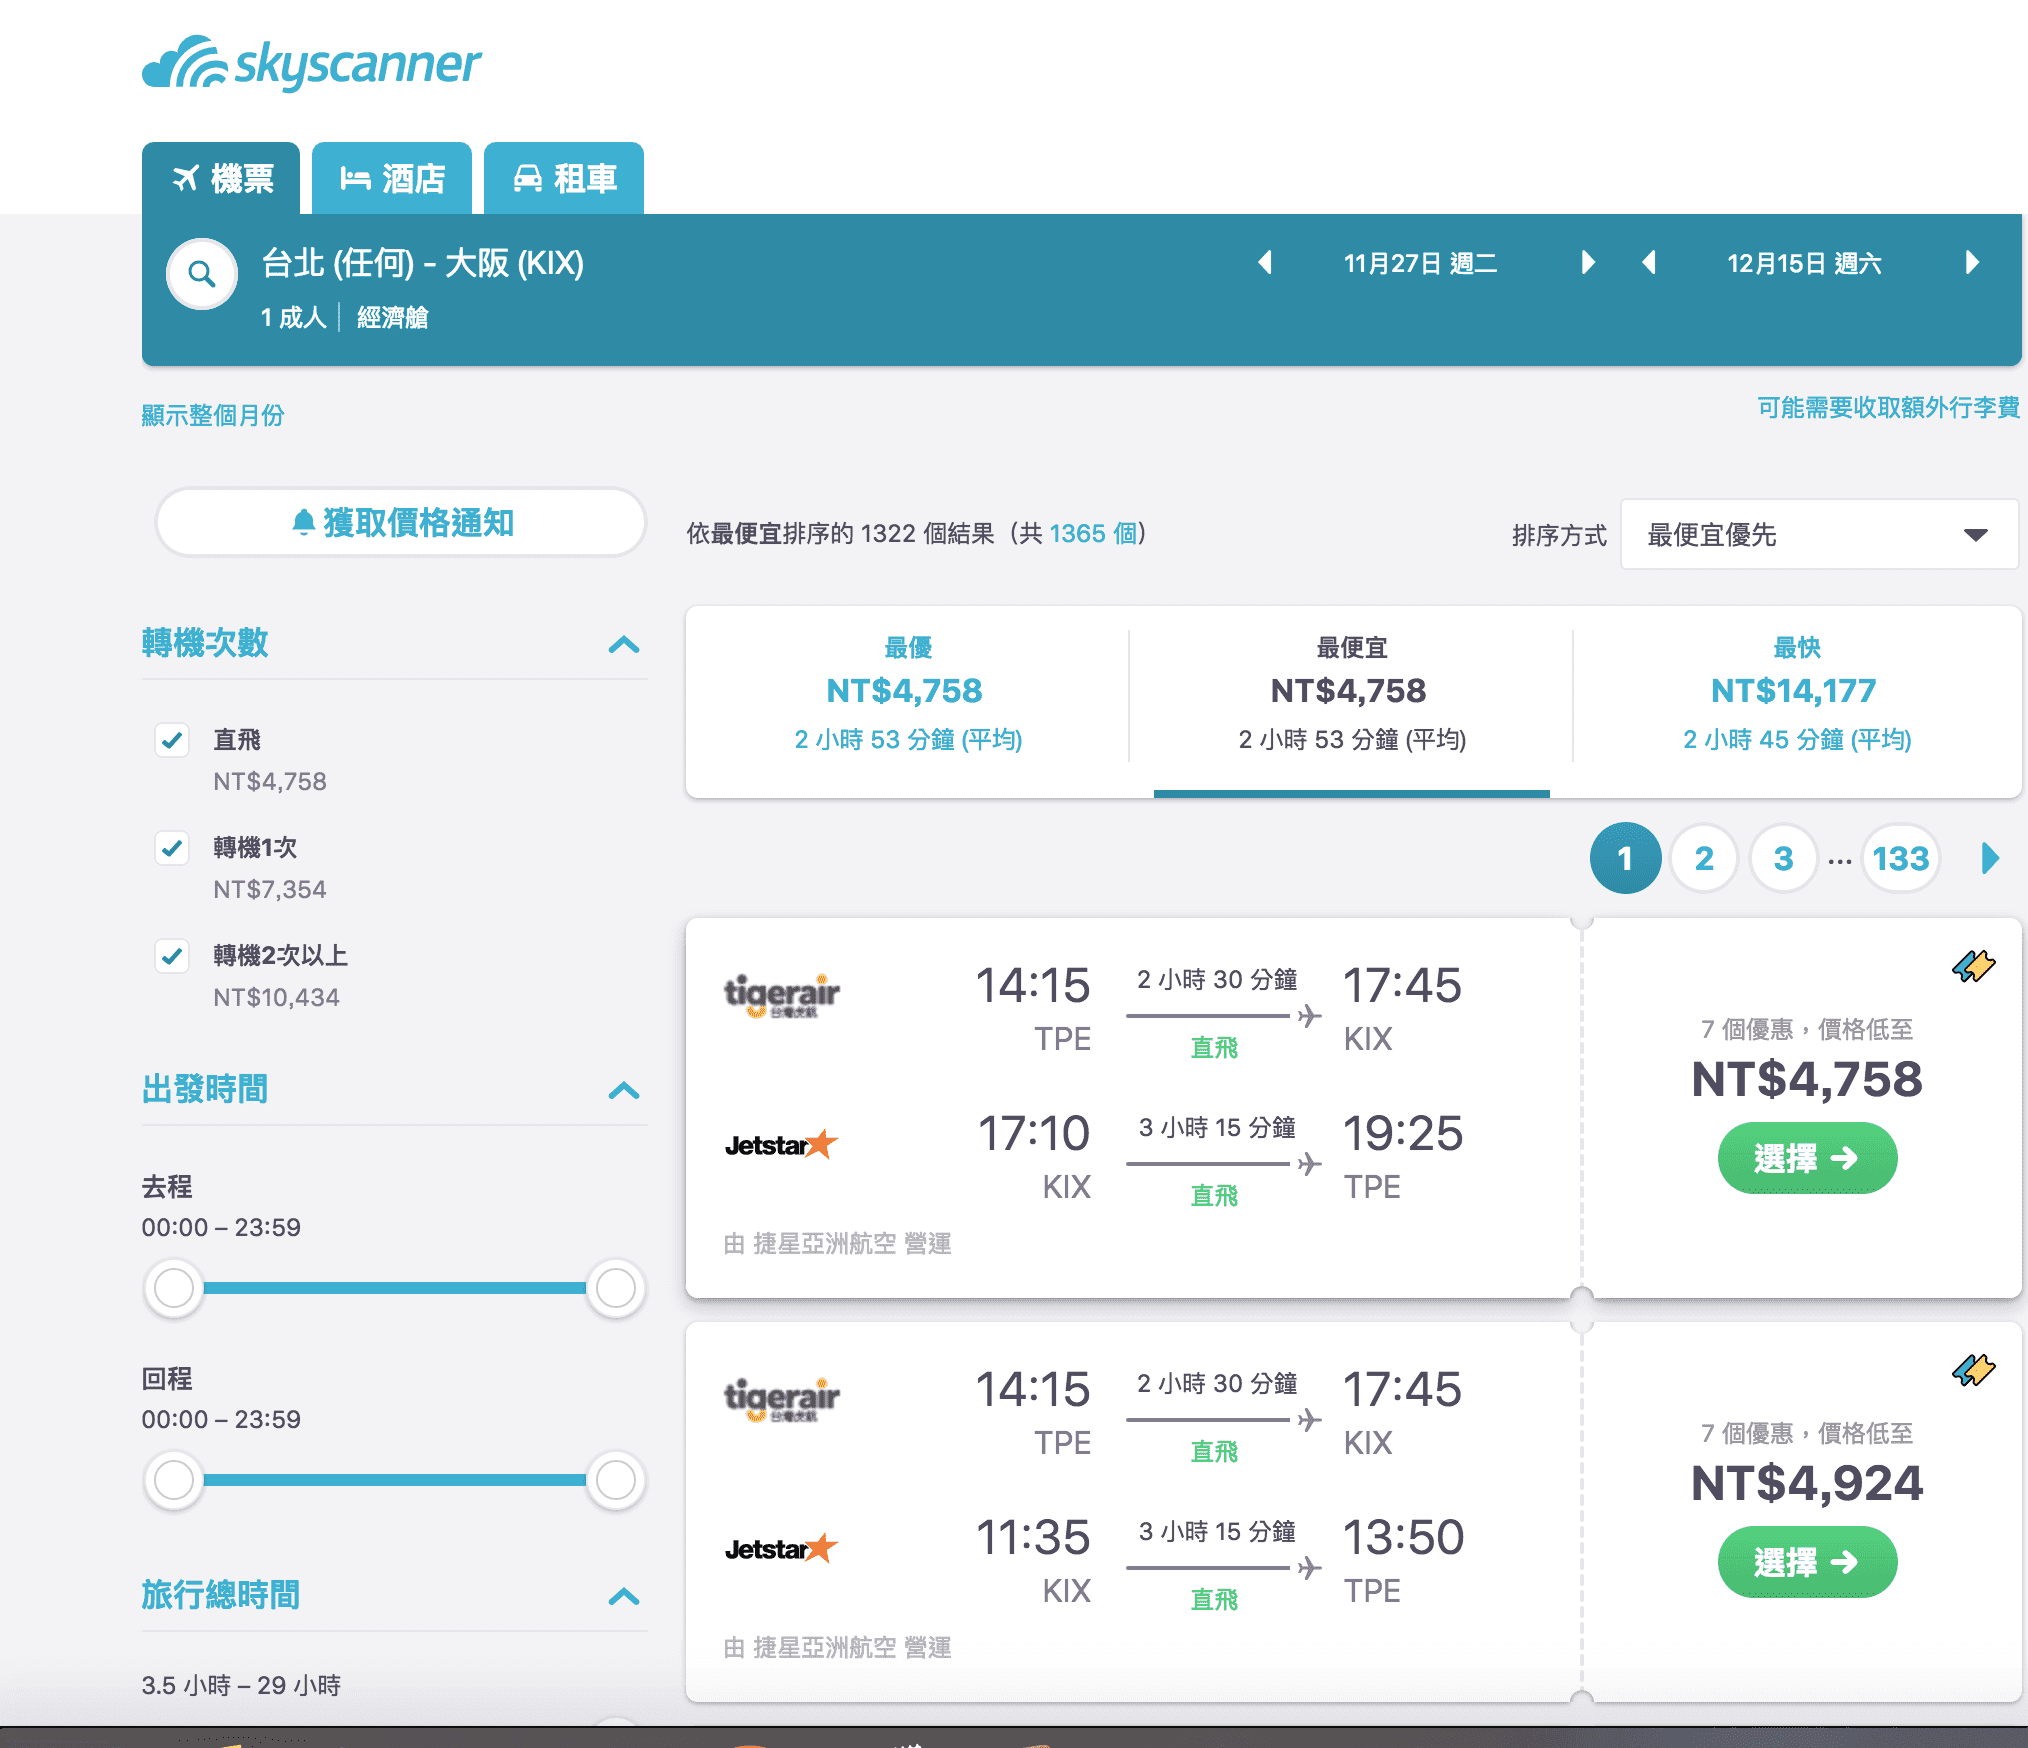The image size is (2028, 1748).
Task: Toggle the 轉機1次 checkbox
Action: (x=172, y=848)
